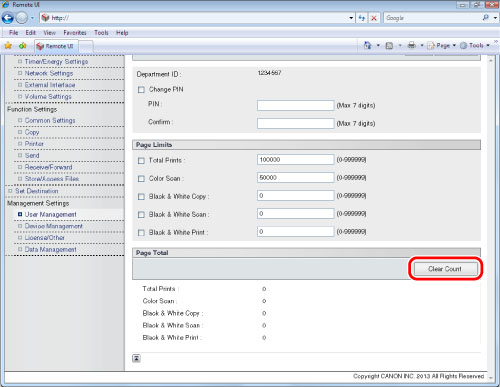Tick the Black & White Scan checkbox
500x387 pixels.
pos(141,215)
